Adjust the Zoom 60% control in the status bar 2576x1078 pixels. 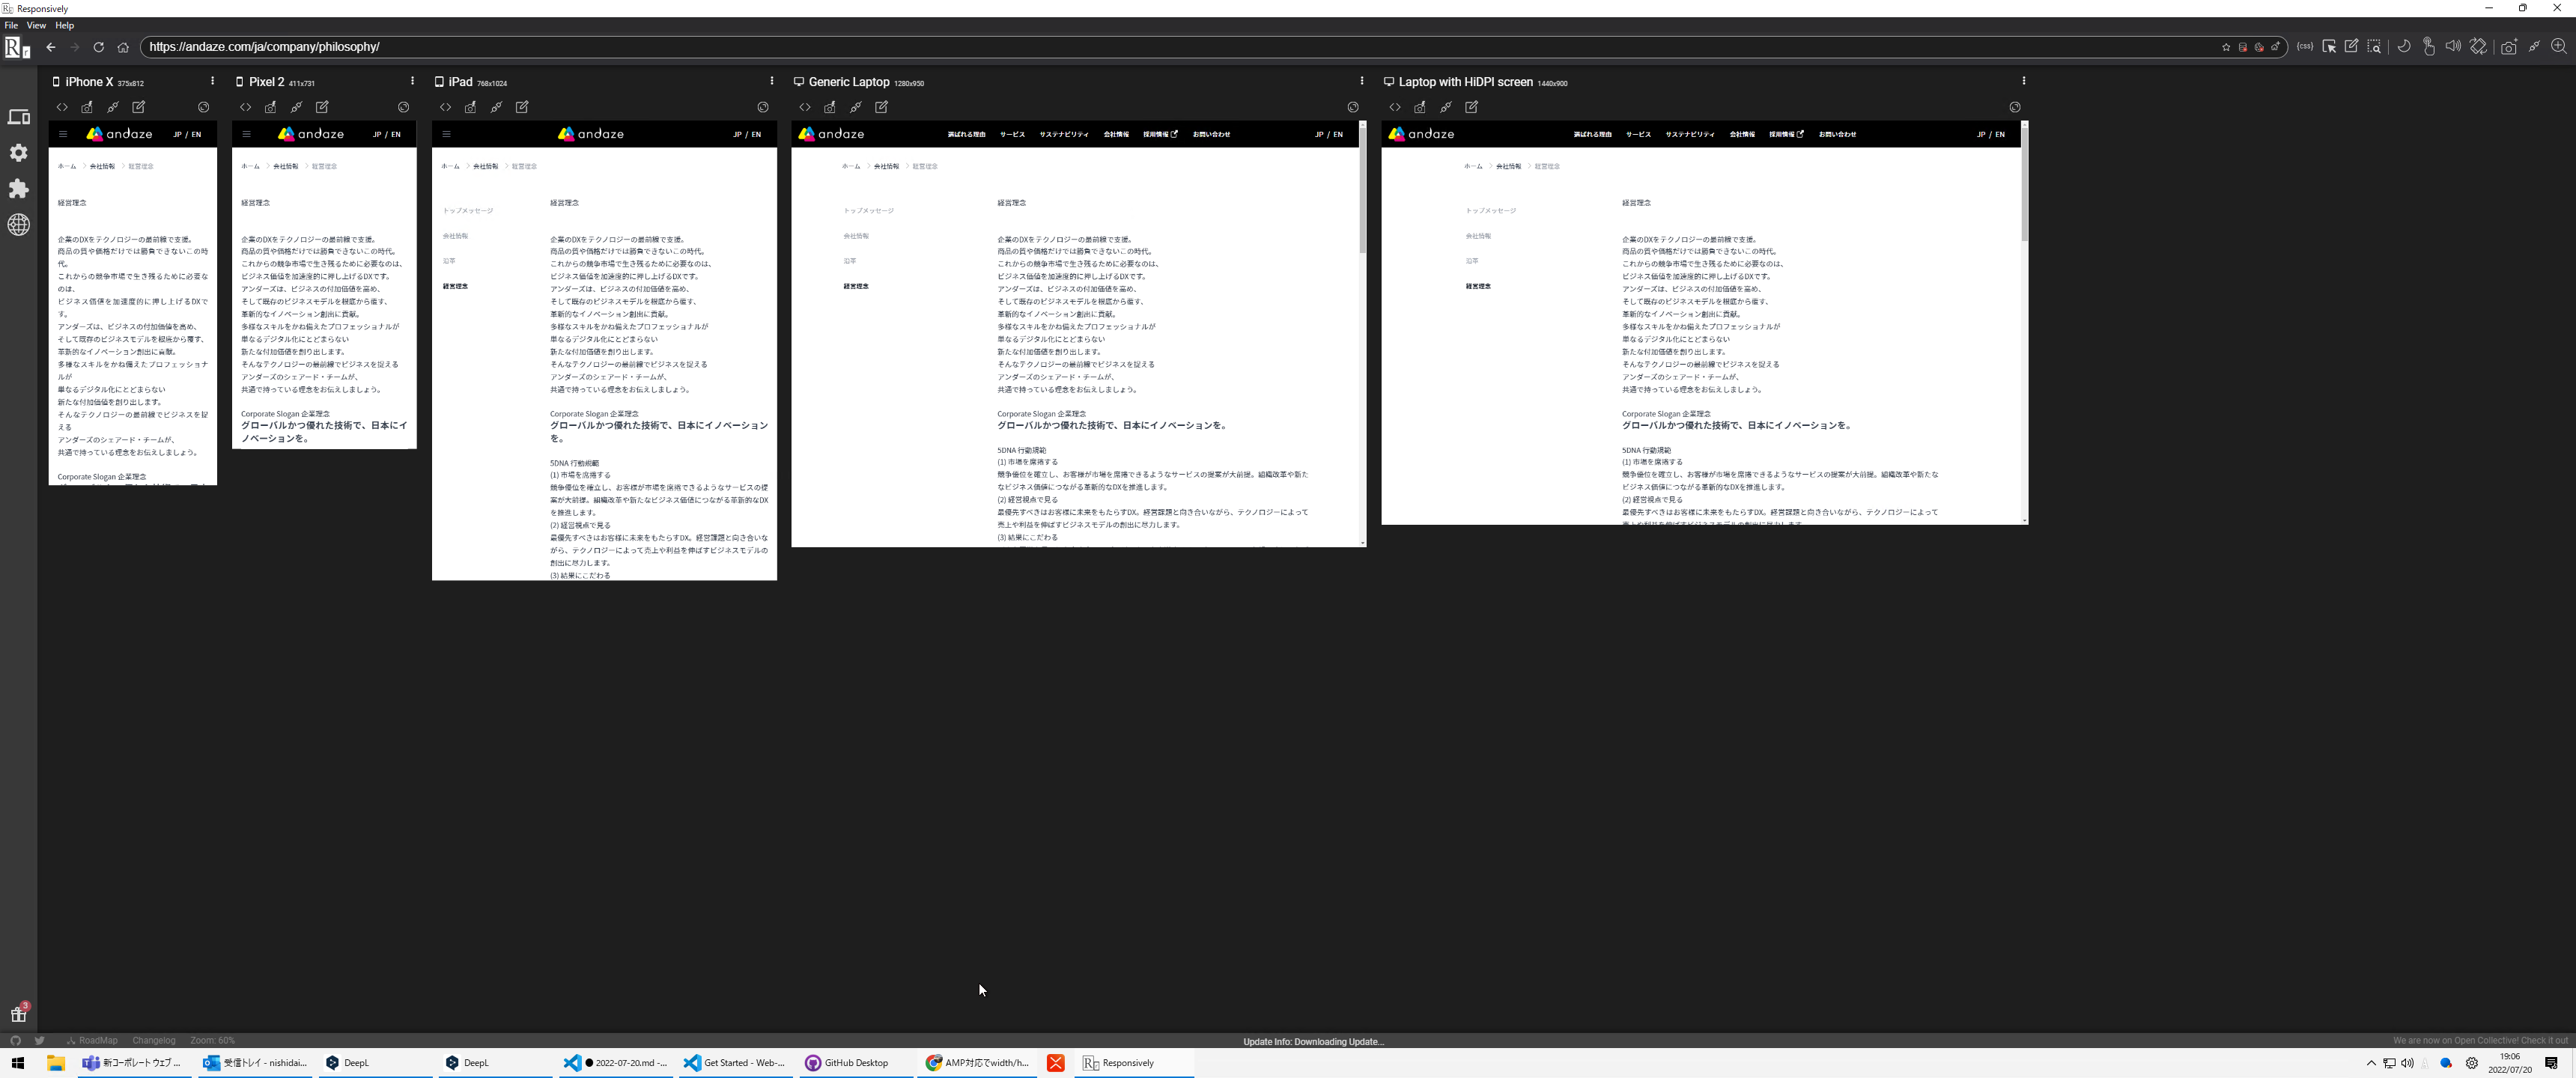211,1041
